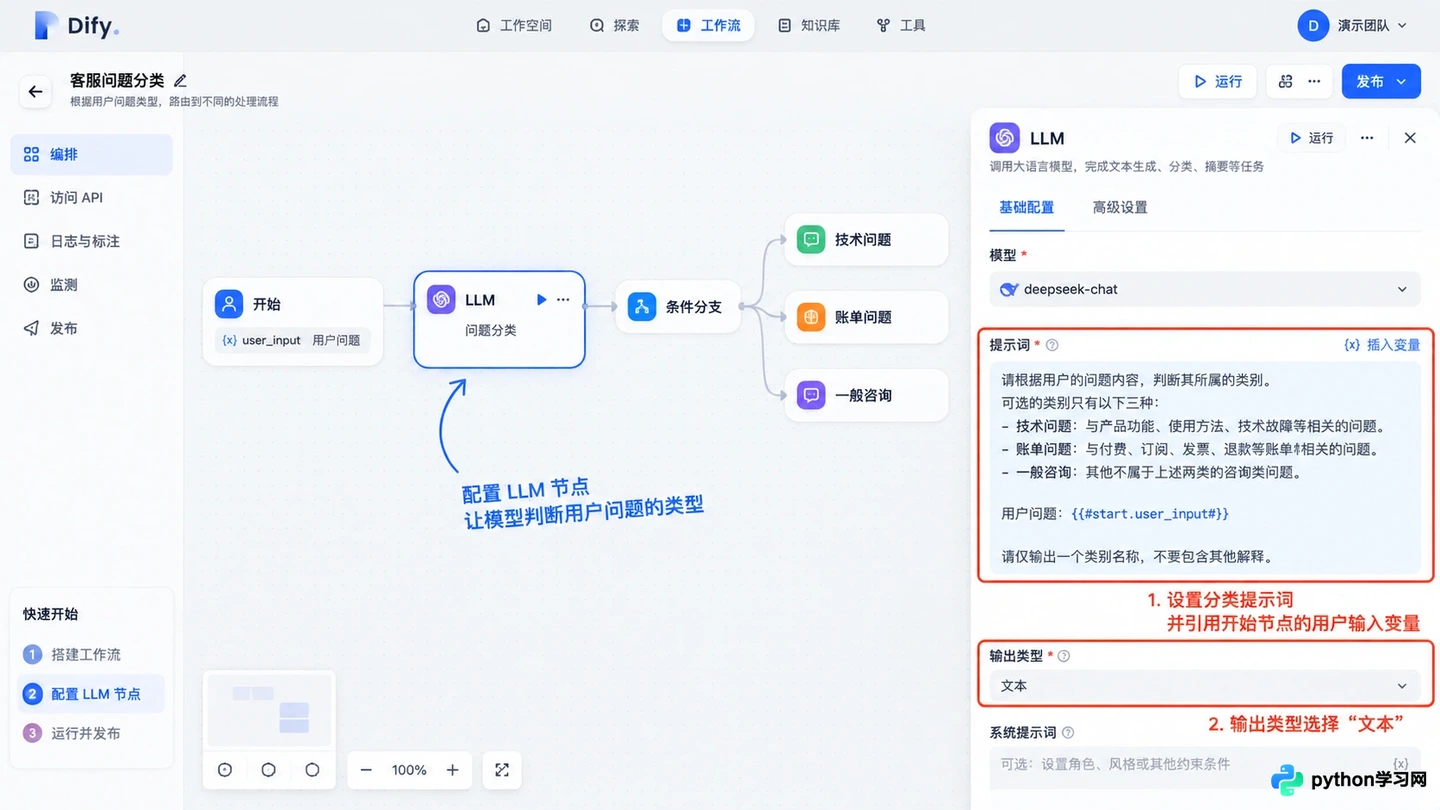Screen dimensions: 1440x810
Task: Open the LLM panel ellipsis menu
Action: (1367, 138)
